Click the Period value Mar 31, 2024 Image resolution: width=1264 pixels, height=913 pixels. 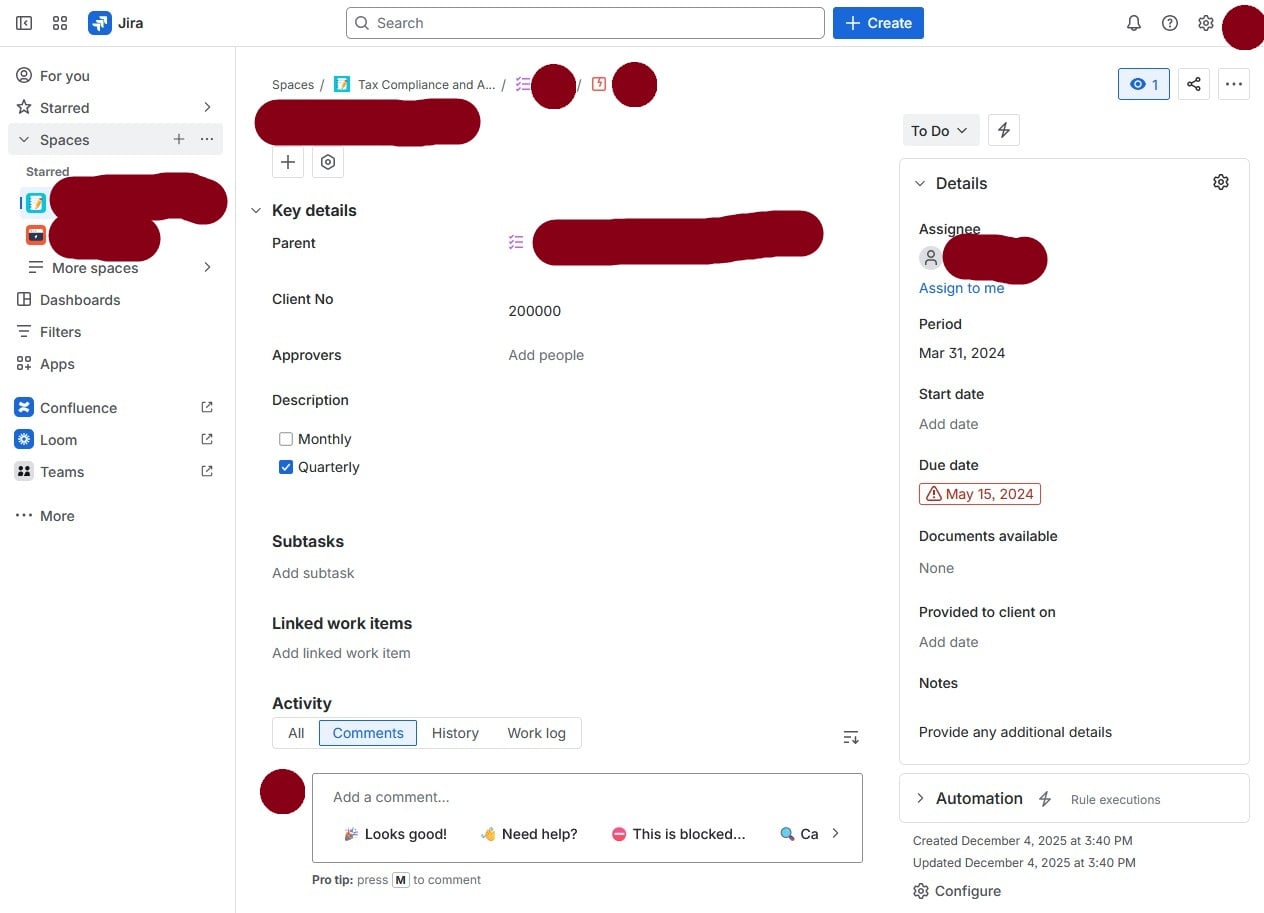tap(962, 353)
